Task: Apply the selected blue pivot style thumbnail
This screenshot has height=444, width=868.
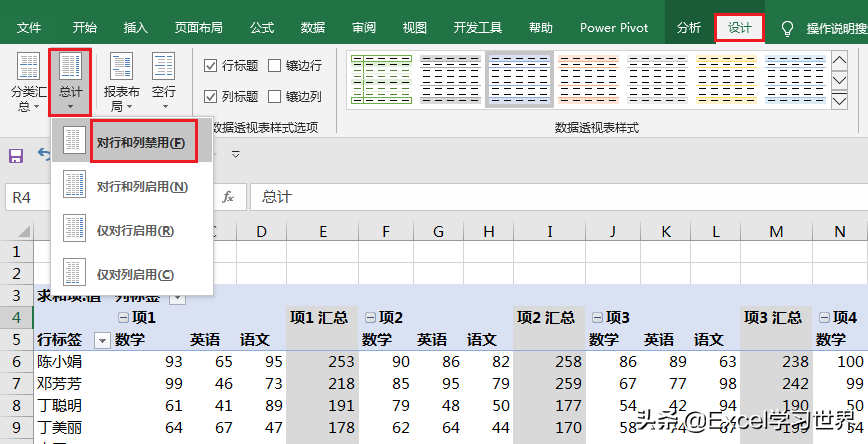Action: [x=519, y=79]
